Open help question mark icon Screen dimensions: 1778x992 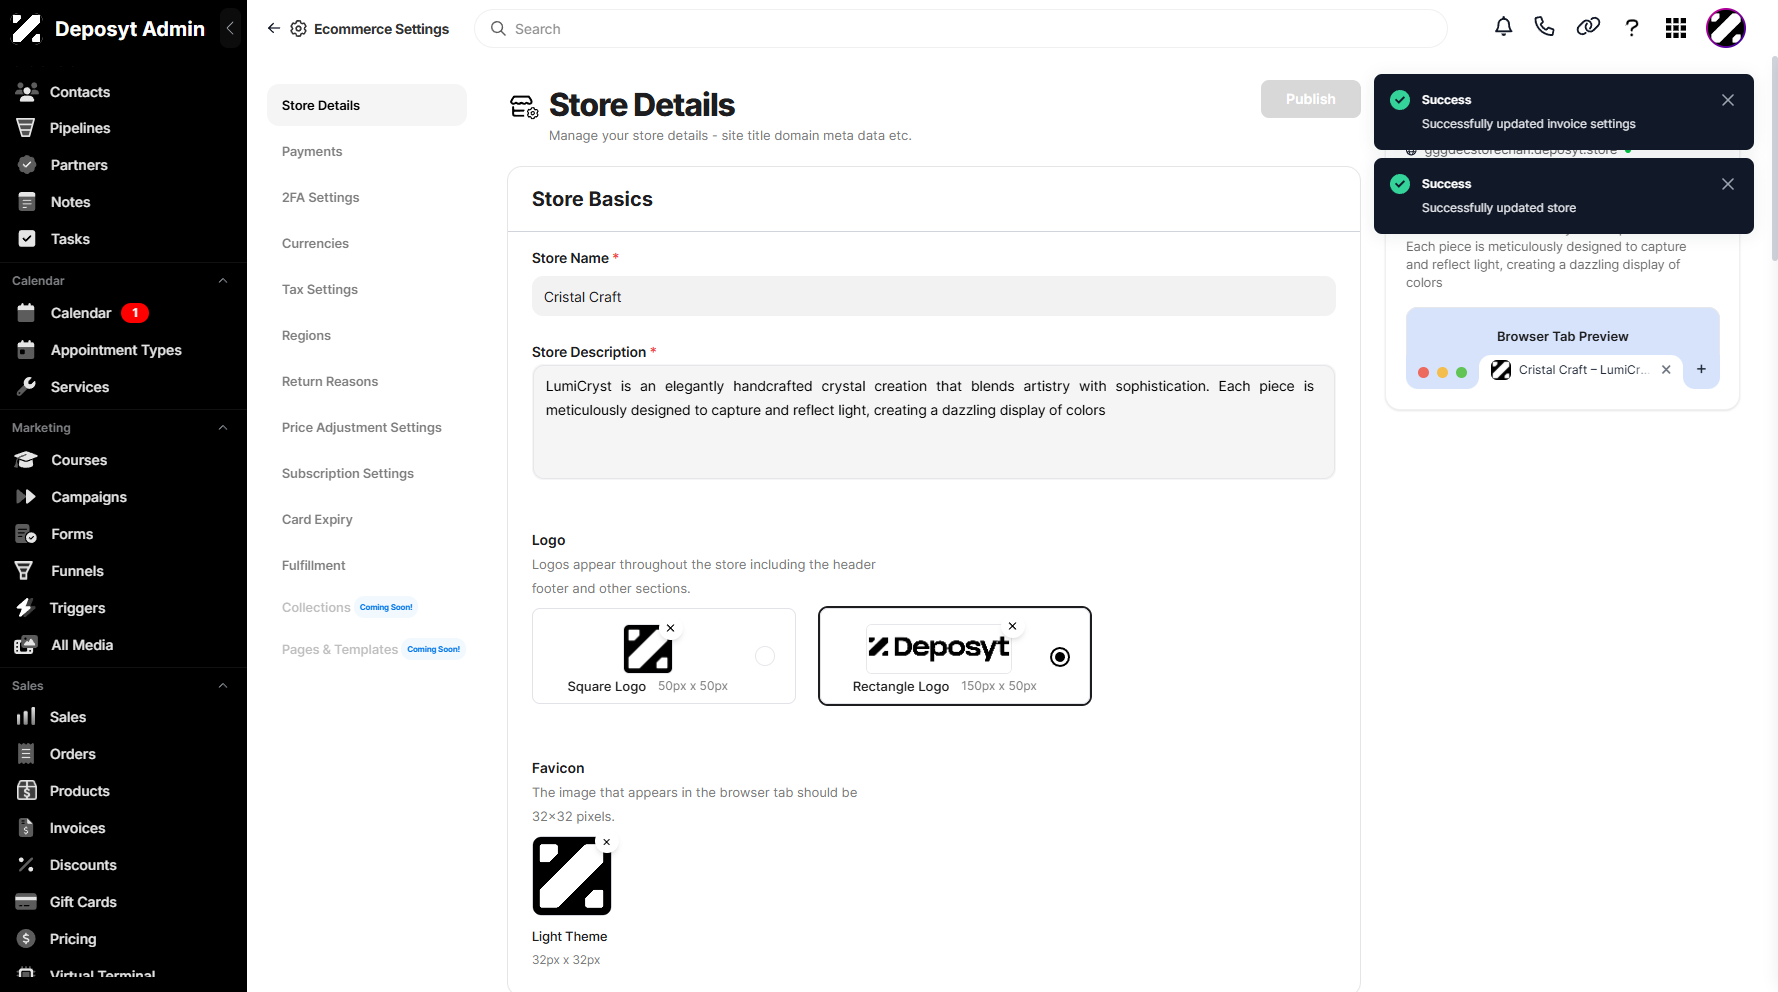(1632, 28)
